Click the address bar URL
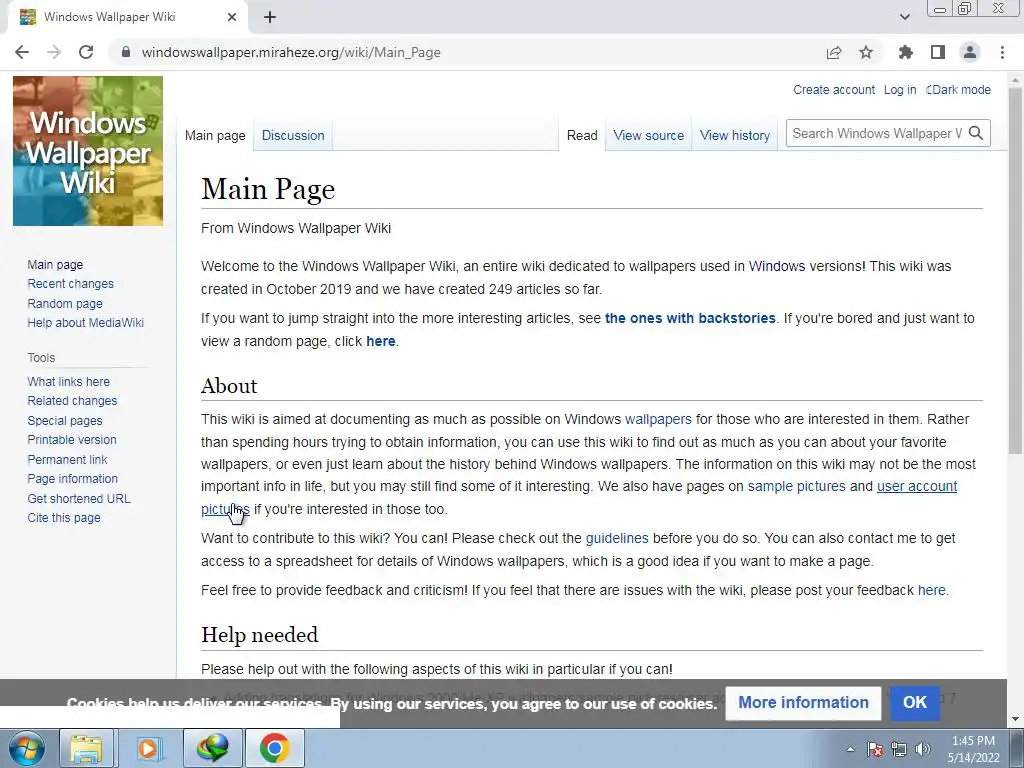 click(x=291, y=52)
